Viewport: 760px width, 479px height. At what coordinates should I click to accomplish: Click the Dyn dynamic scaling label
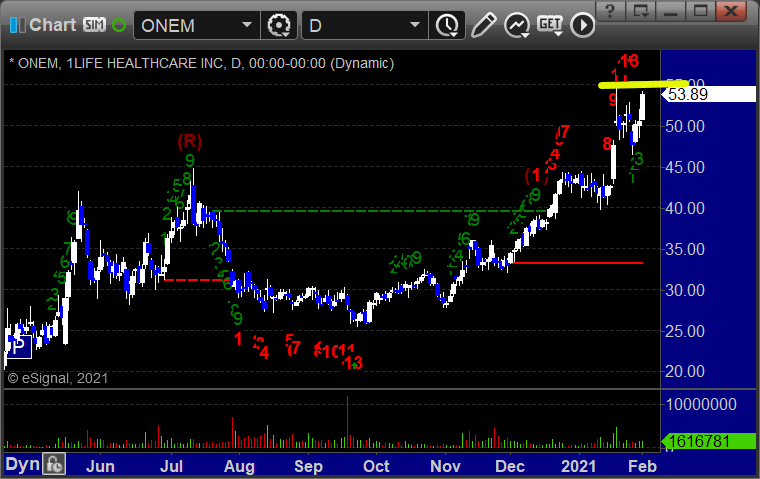click(x=22, y=464)
